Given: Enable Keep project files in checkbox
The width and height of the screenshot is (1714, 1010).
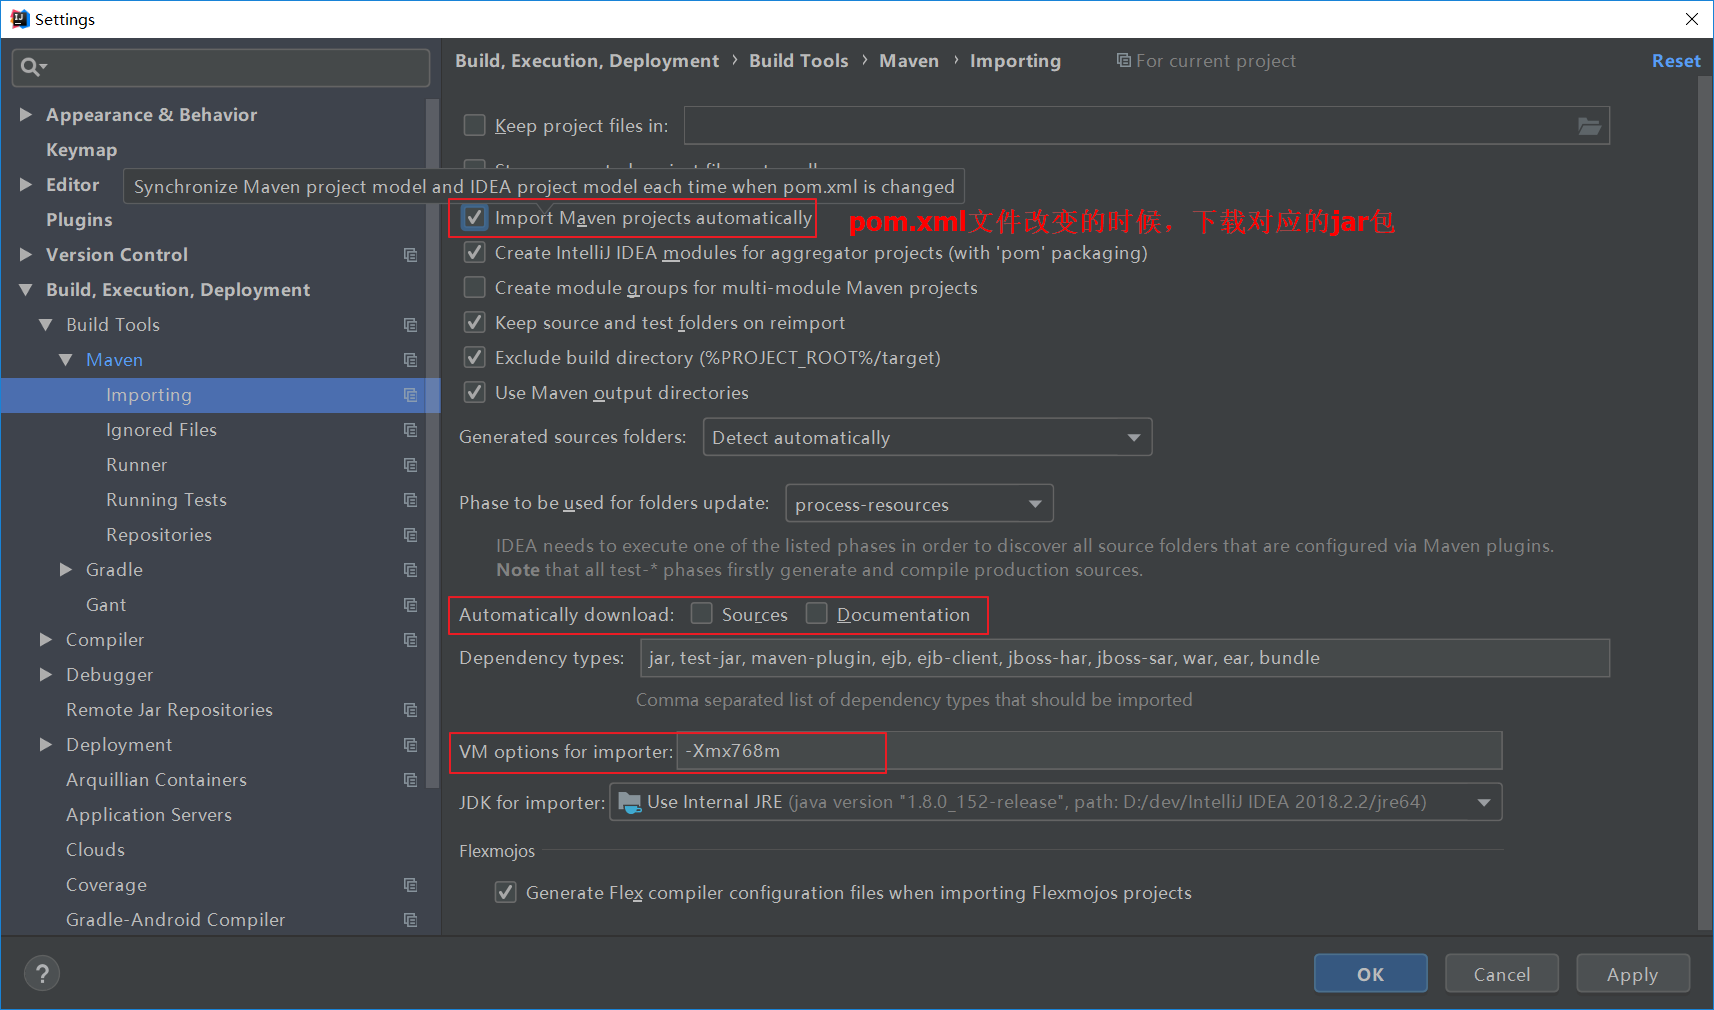Looking at the screenshot, I should pos(475,125).
